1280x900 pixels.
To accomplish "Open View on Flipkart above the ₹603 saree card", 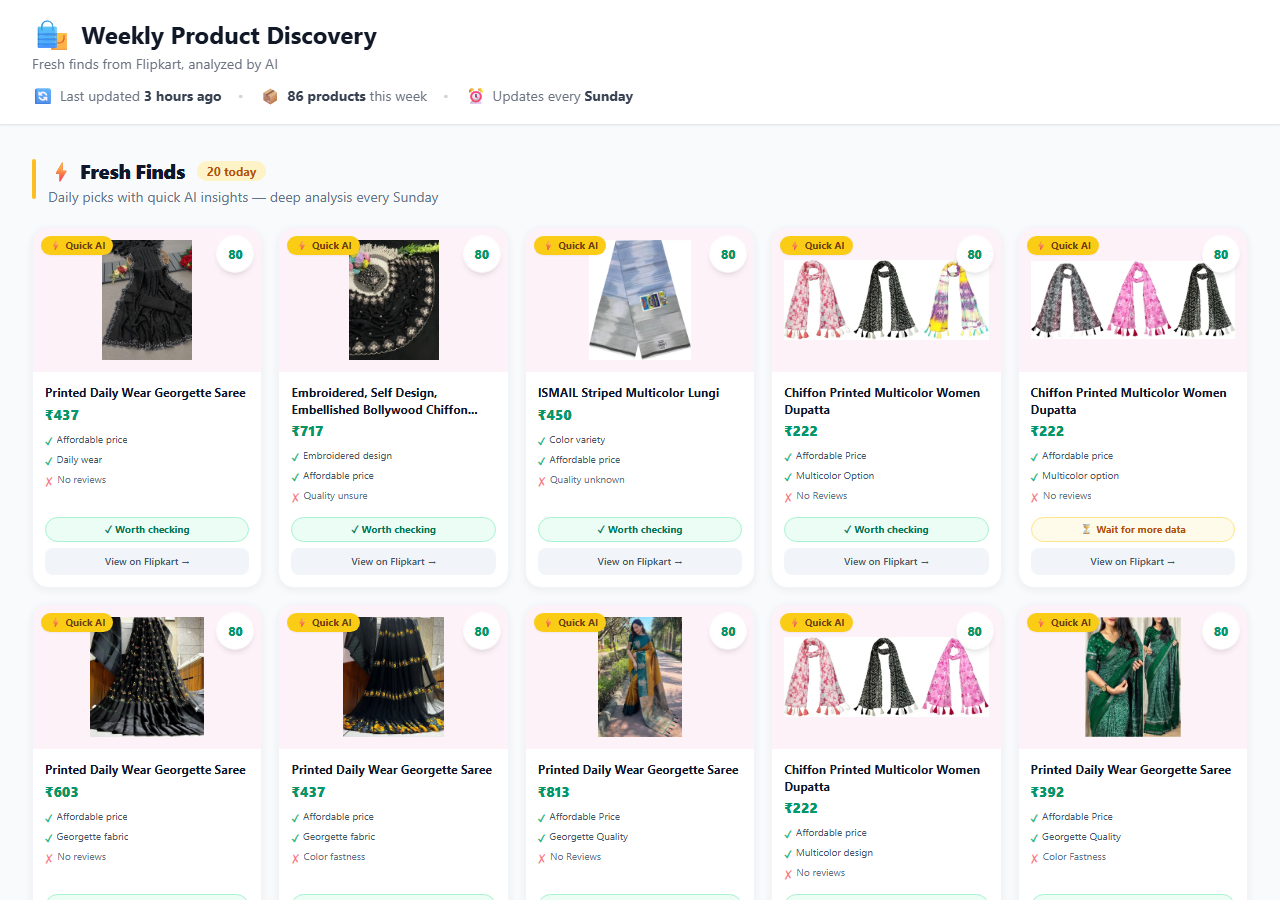I will tap(147, 561).
